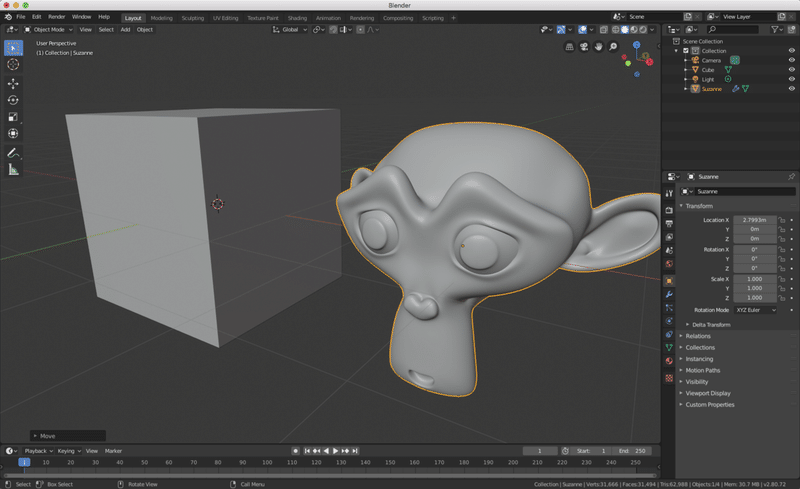Click the Add menu button in viewport header
800x489 pixels.
pos(125,29)
